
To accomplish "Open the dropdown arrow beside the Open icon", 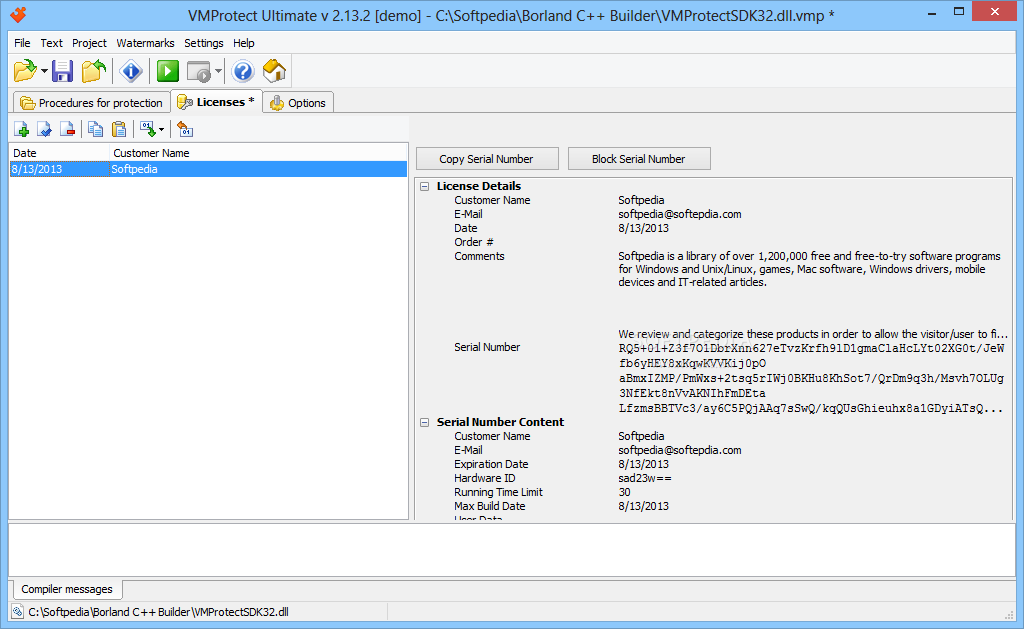I will click(x=44, y=71).
